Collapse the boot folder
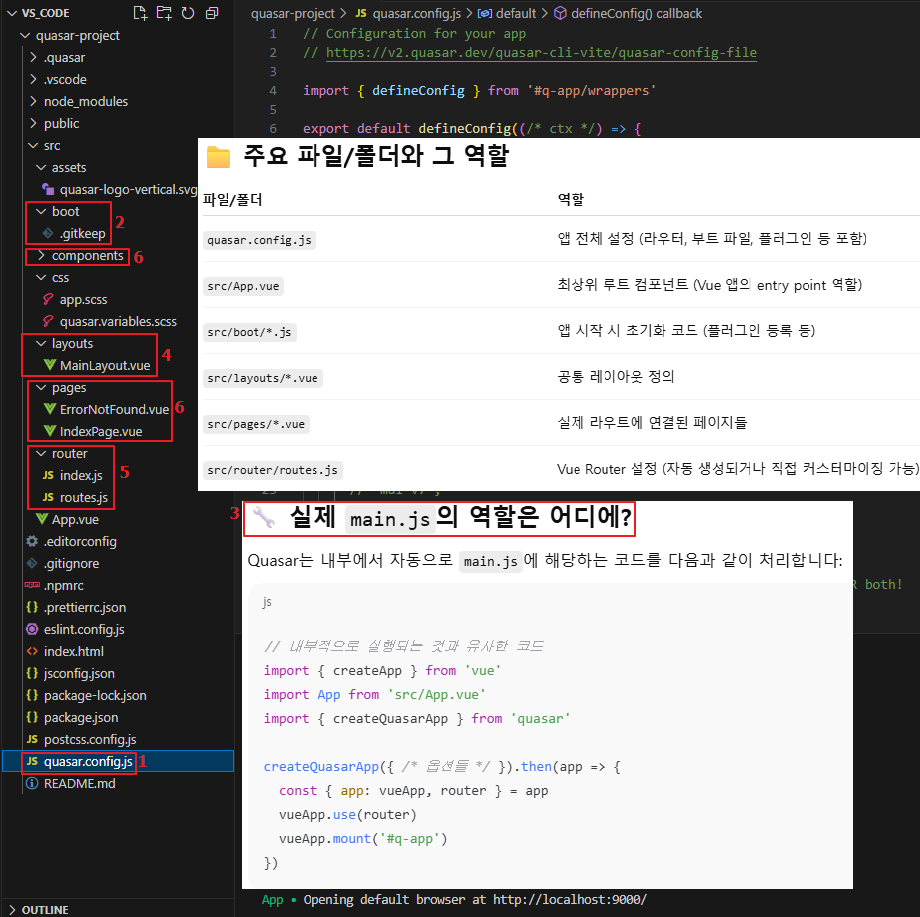920x917 pixels. click(41, 211)
